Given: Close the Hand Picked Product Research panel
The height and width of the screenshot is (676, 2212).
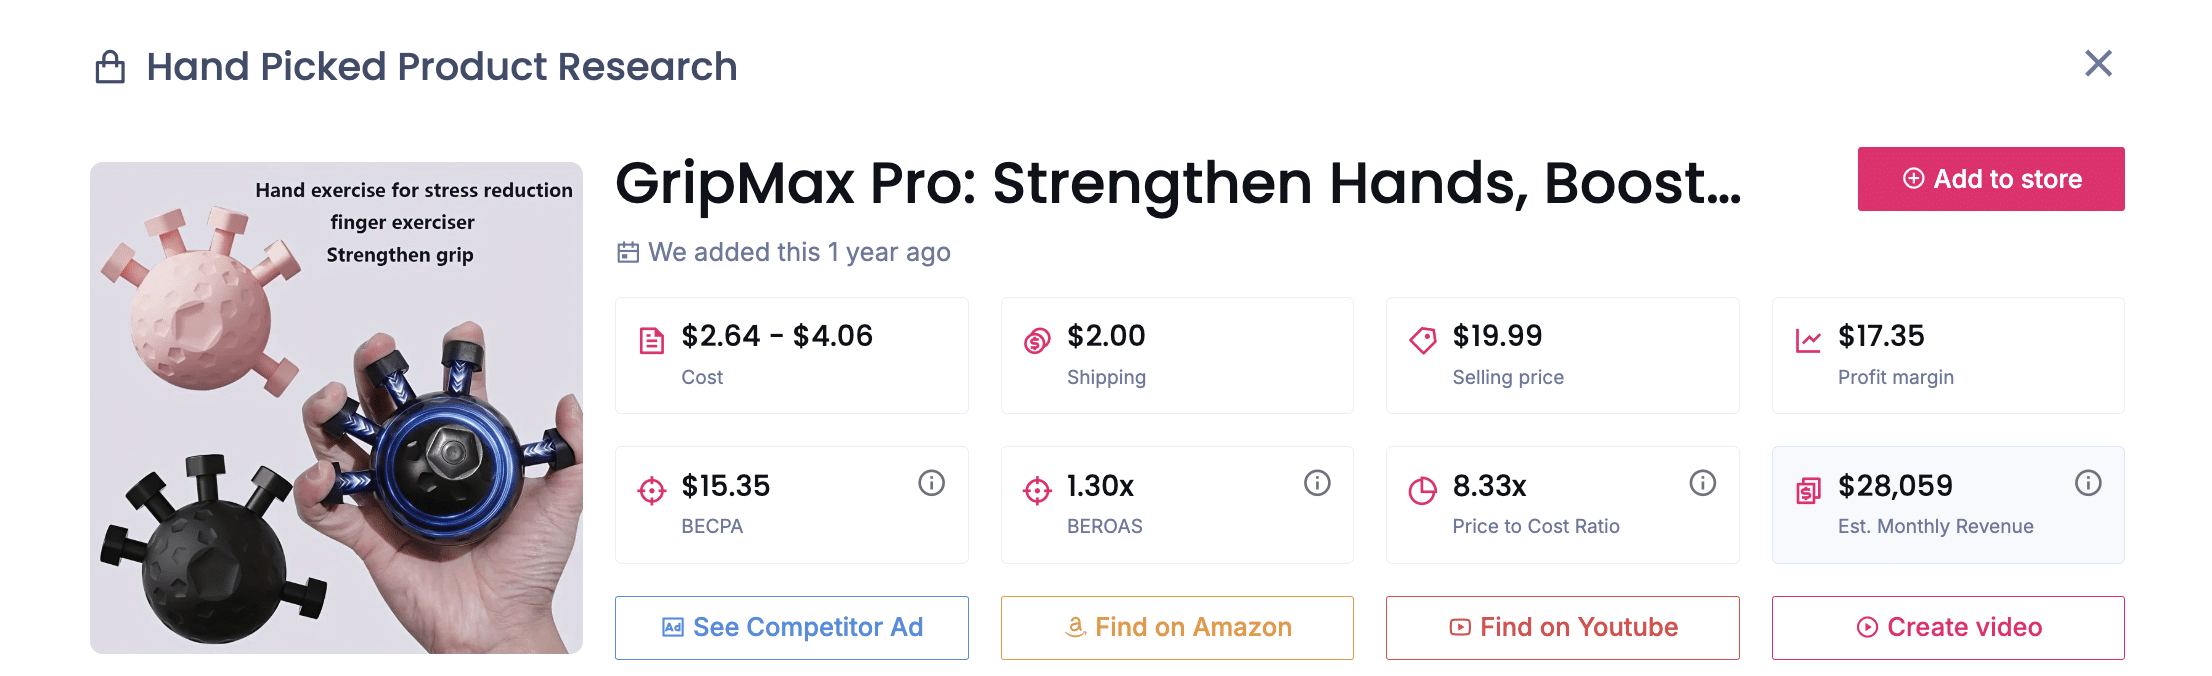Looking at the screenshot, I should [x=2098, y=63].
